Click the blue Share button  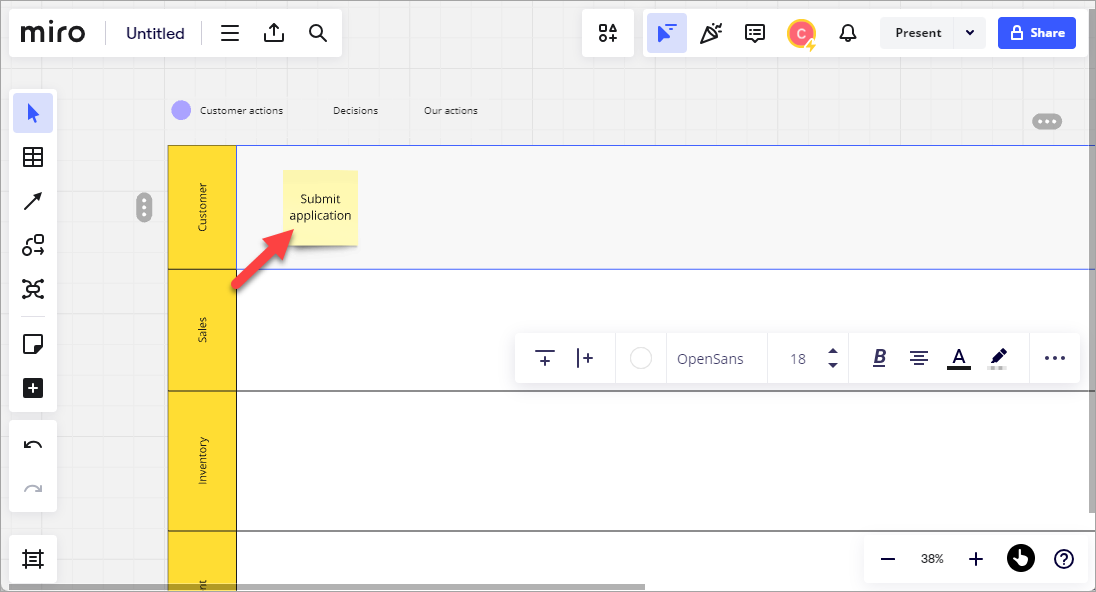click(1036, 33)
